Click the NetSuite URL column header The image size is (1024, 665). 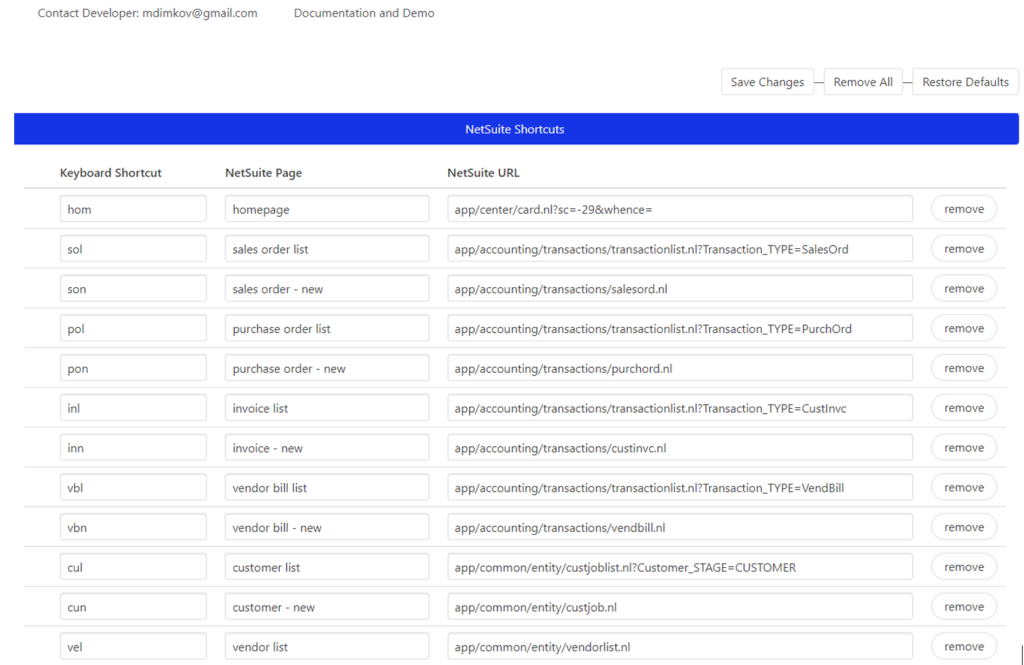pos(483,173)
